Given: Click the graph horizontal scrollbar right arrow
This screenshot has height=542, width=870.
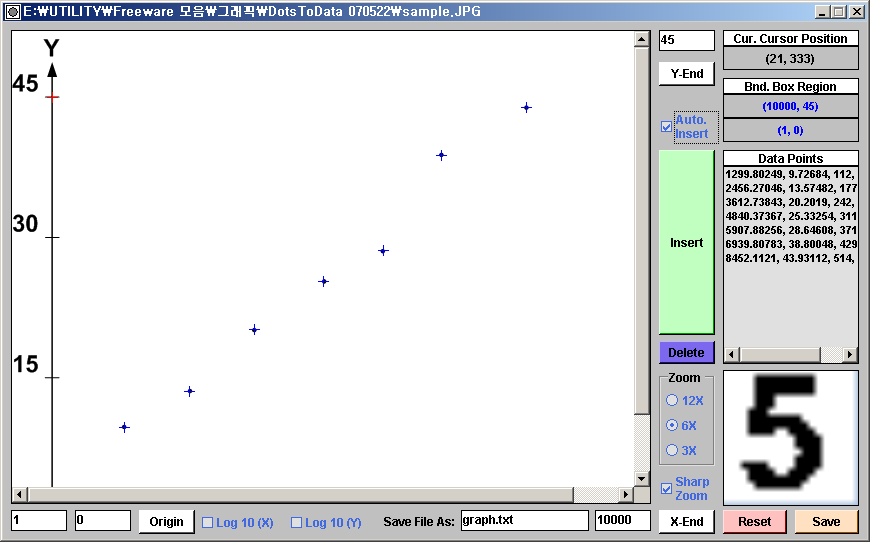Looking at the screenshot, I should coord(626,494).
